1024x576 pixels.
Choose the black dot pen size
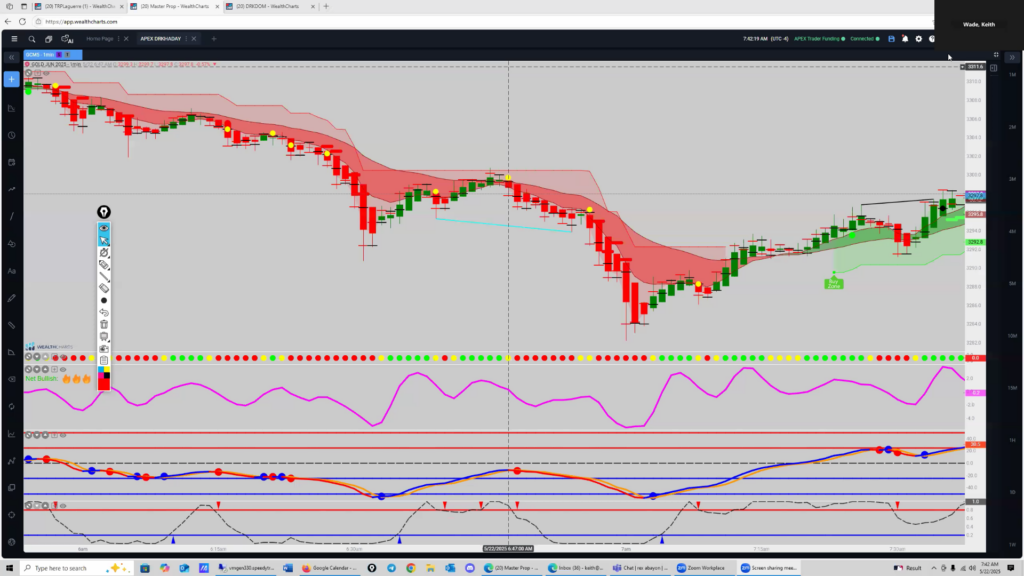[x=104, y=300]
